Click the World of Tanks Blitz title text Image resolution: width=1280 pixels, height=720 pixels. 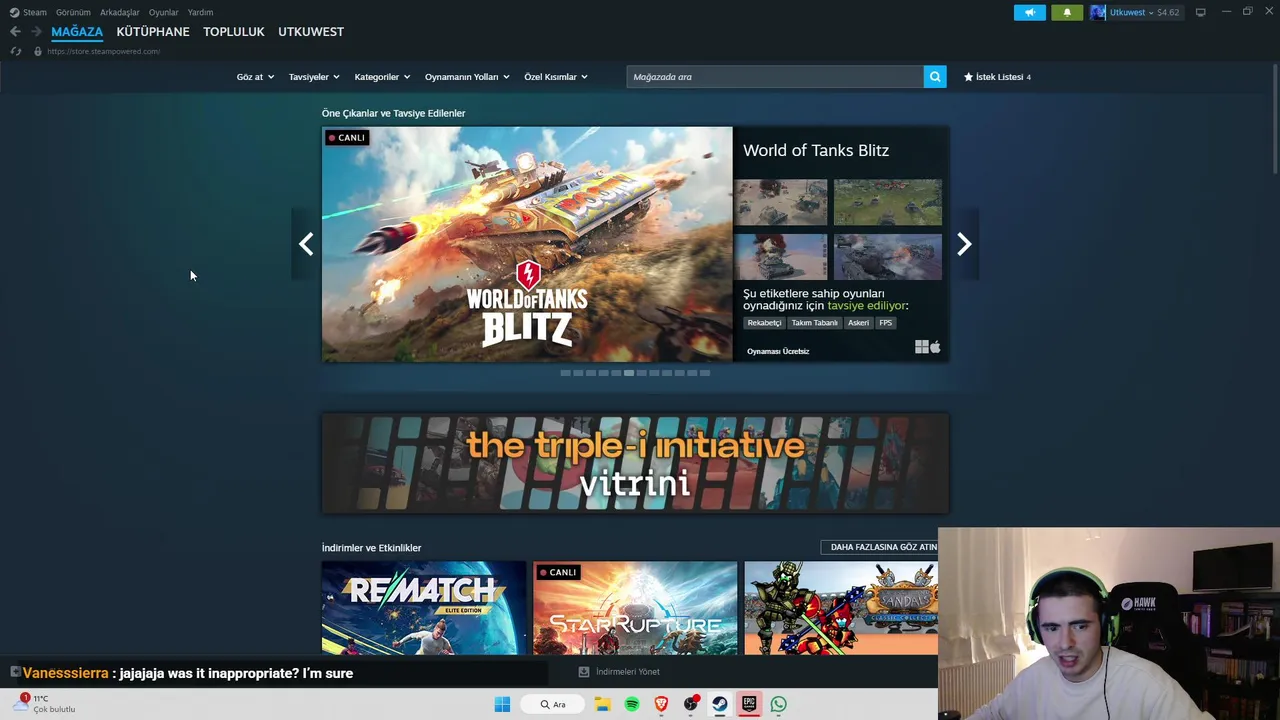(816, 150)
